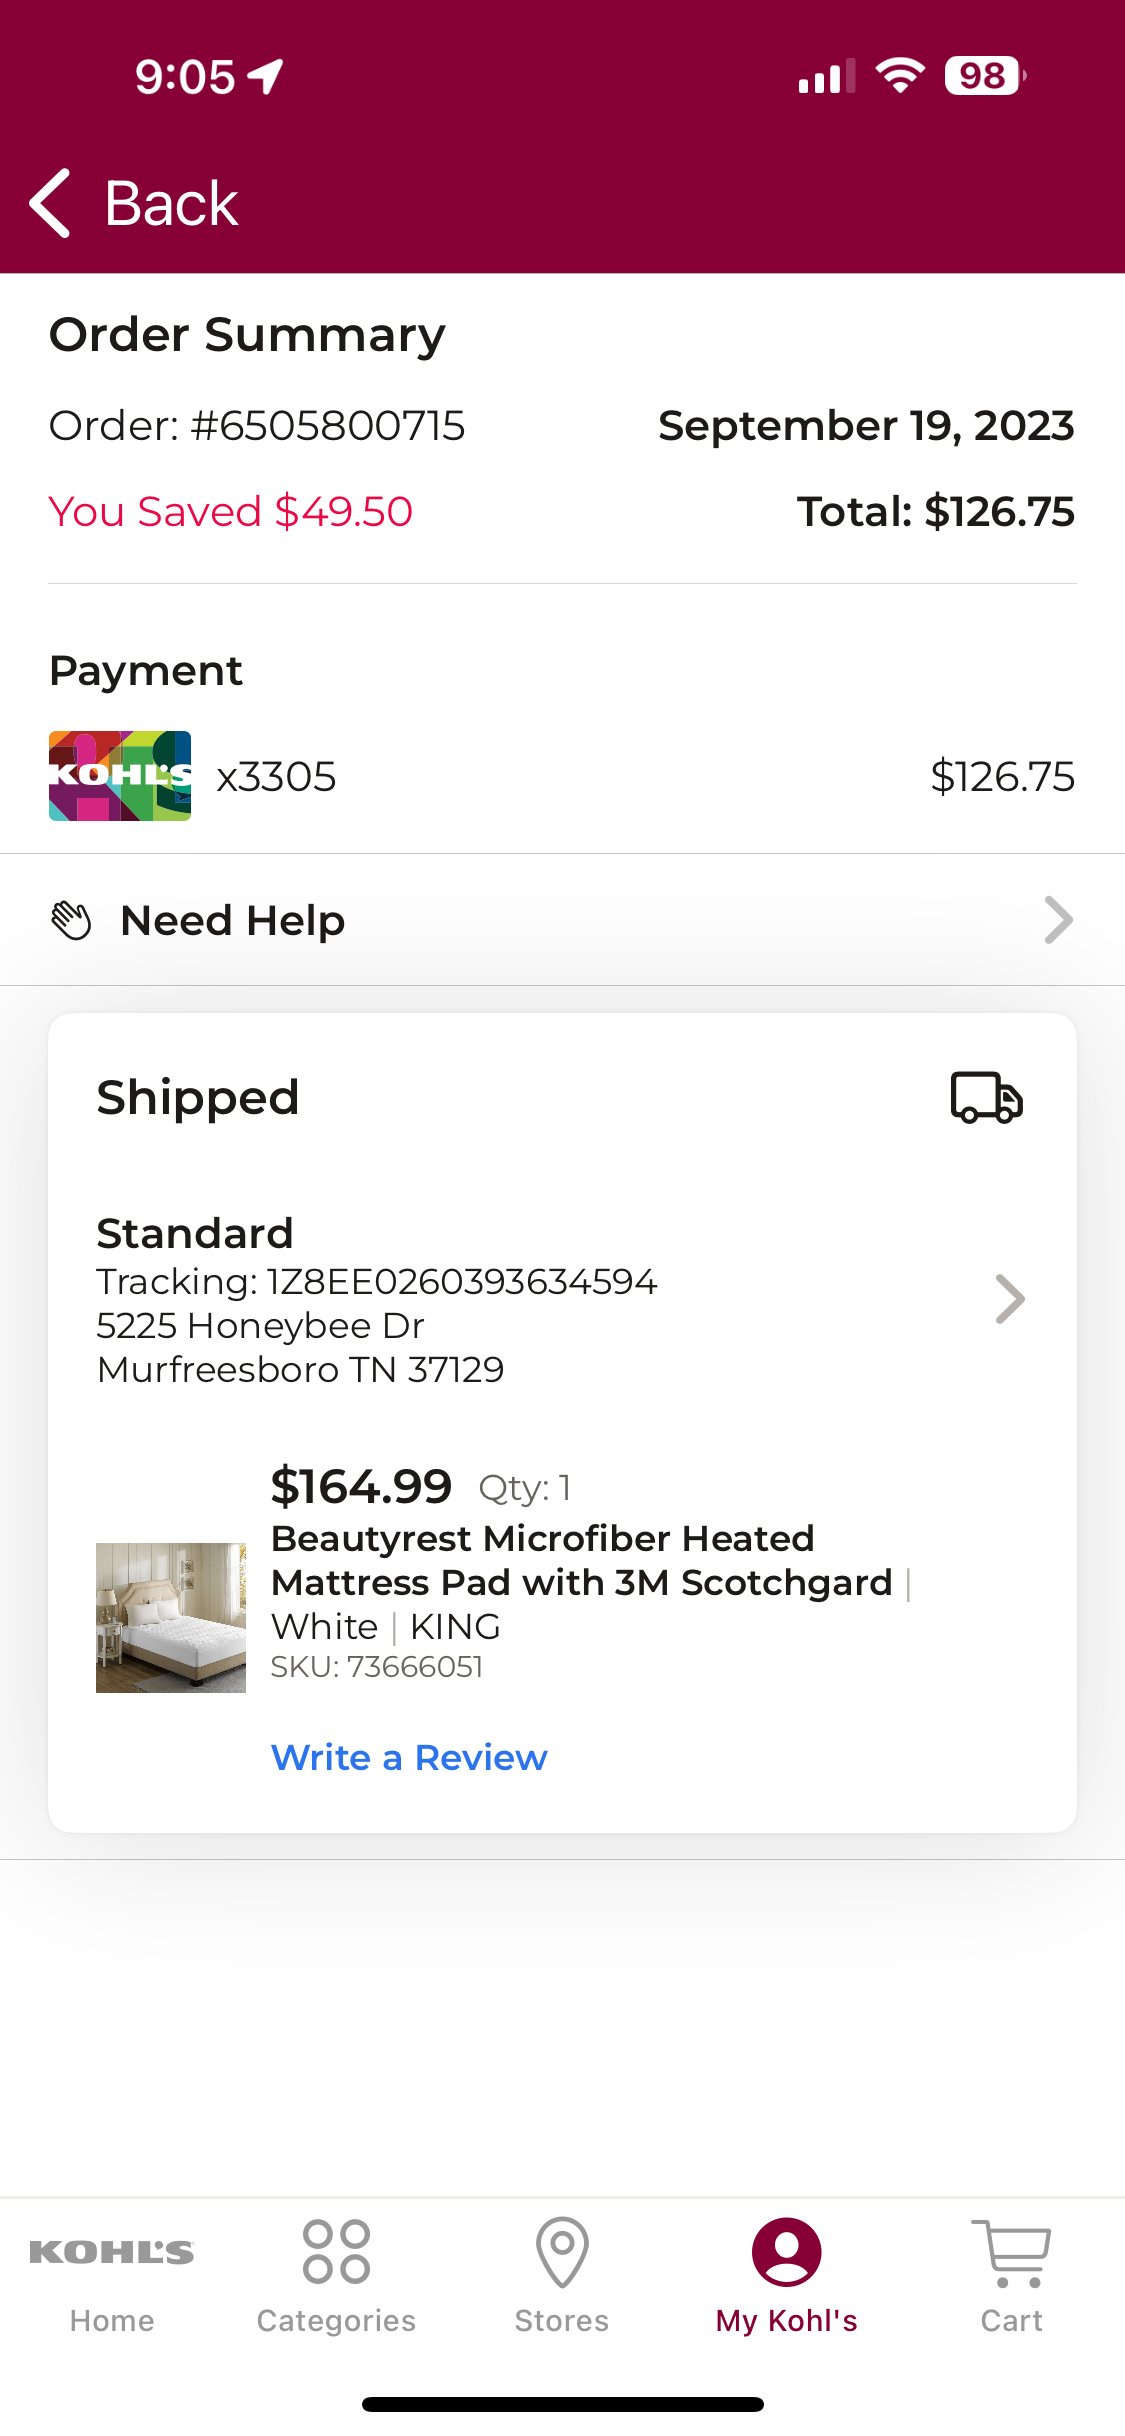The height and width of the screenshot is (2436, 1125).
Task: Tap the Shipped section heading
Action: click(198, 1097)
